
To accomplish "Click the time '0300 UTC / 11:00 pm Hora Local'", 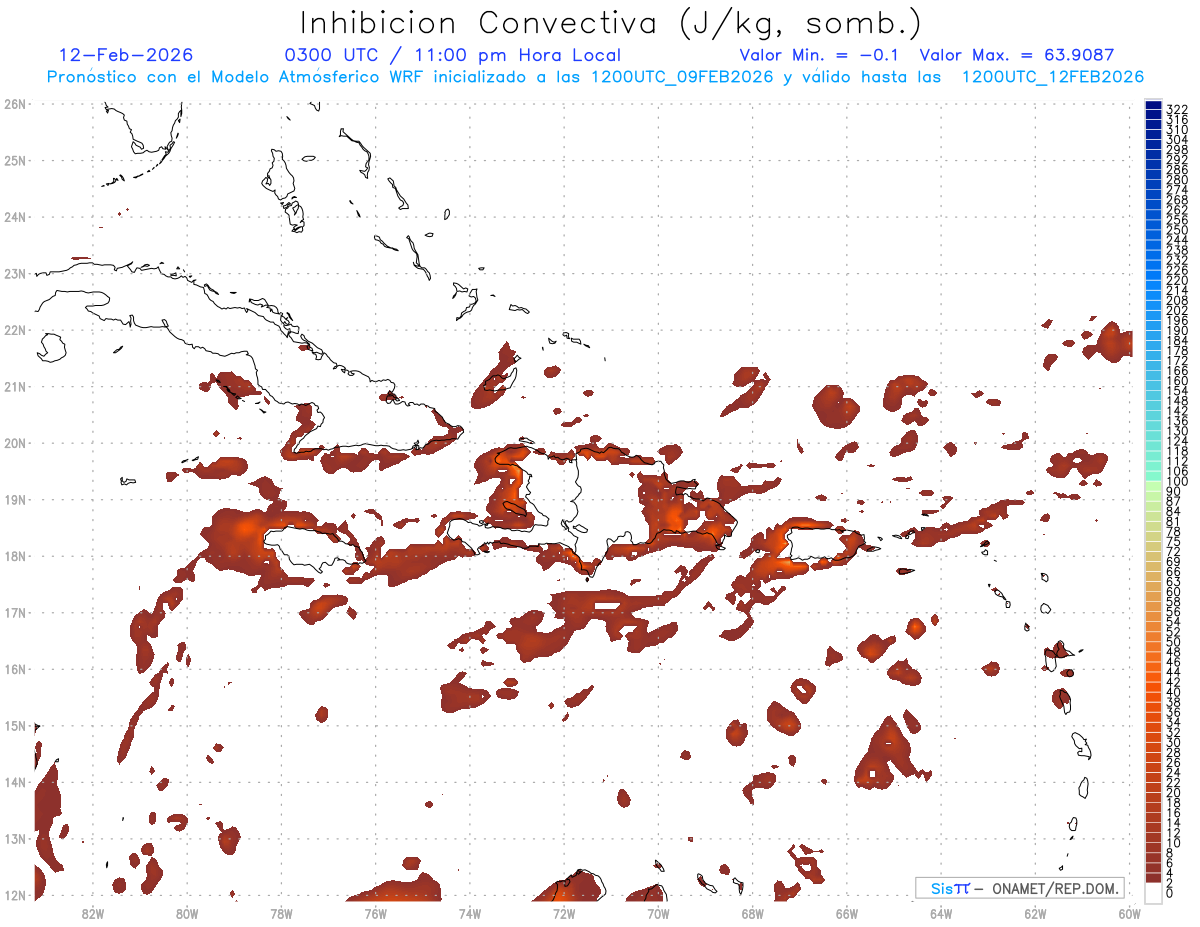I will pyautogui.click(x=453, y=55).
